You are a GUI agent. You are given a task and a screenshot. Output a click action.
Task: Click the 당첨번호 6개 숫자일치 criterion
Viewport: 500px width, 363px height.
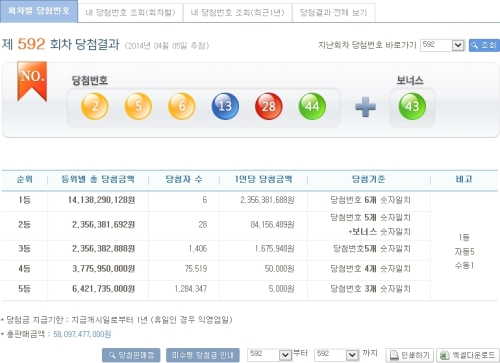coord(370,200)
